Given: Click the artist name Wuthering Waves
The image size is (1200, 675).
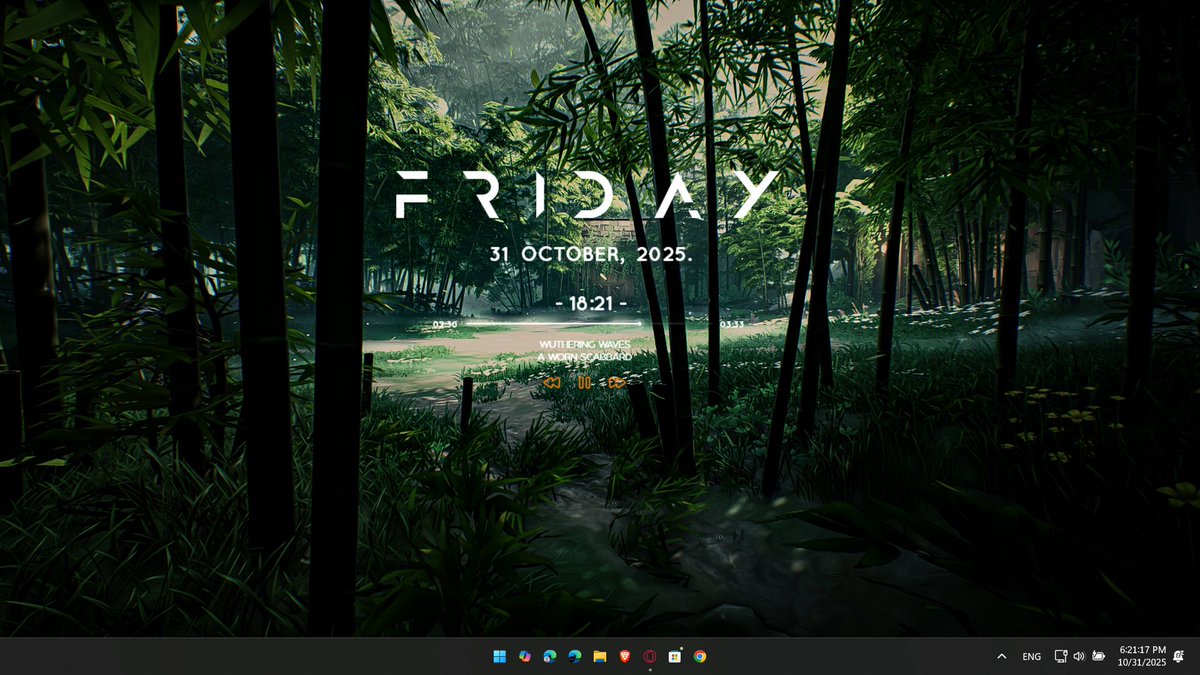Looking at the screenshot, I should (x=584, y=344).
